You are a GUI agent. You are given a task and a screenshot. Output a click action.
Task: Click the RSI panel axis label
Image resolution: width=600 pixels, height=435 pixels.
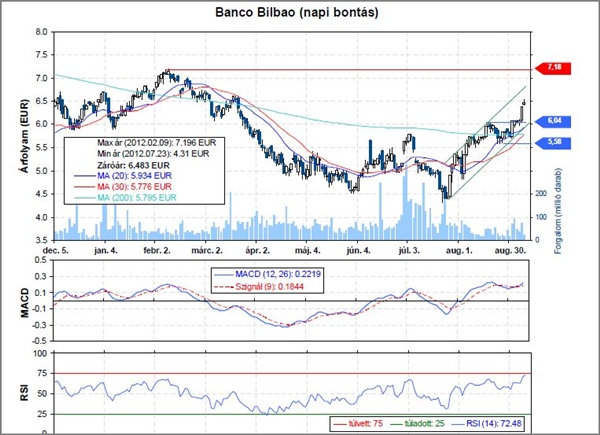click(x=24, y=393)
